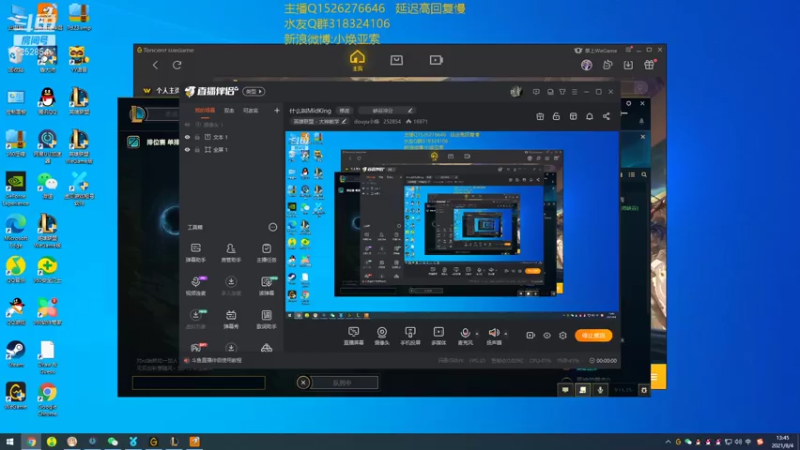Click the League client logo

137,113
